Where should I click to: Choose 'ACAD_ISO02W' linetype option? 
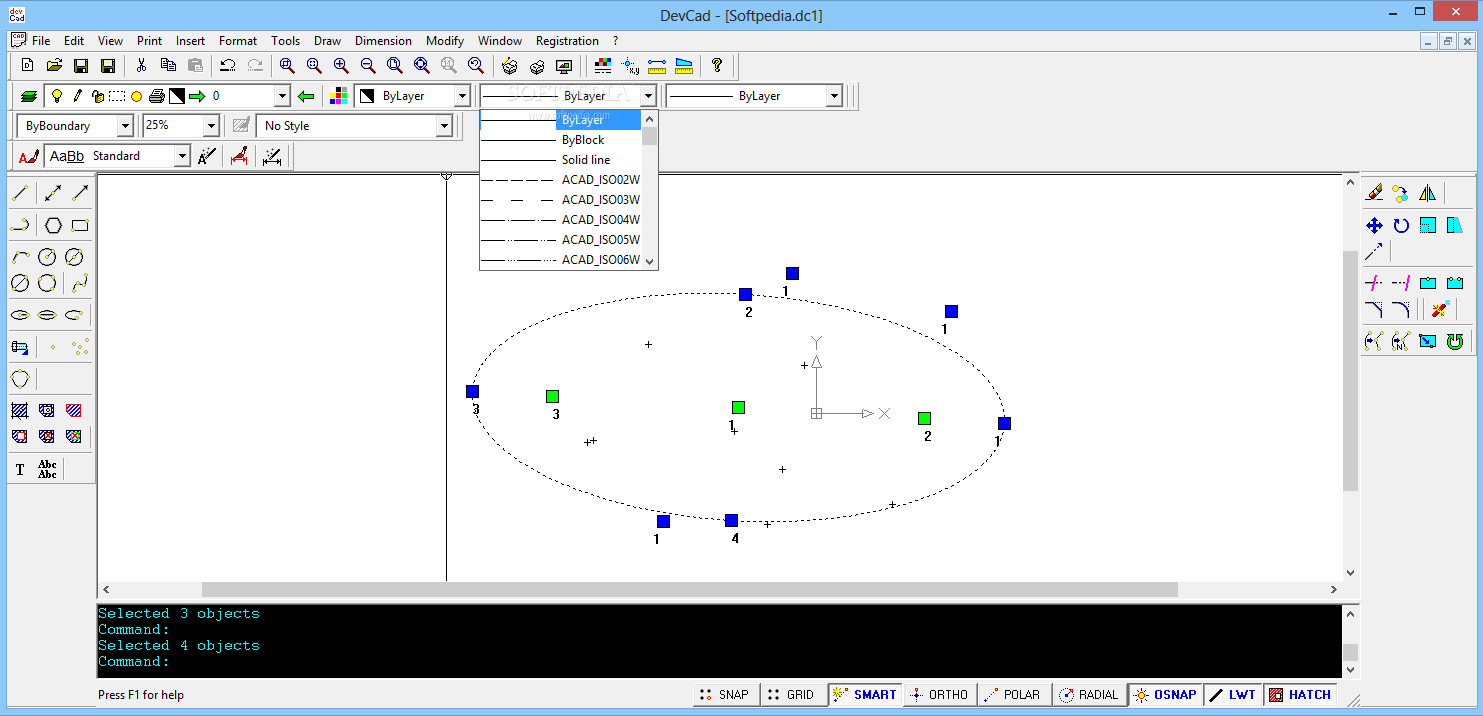click(x=561, y=180)
